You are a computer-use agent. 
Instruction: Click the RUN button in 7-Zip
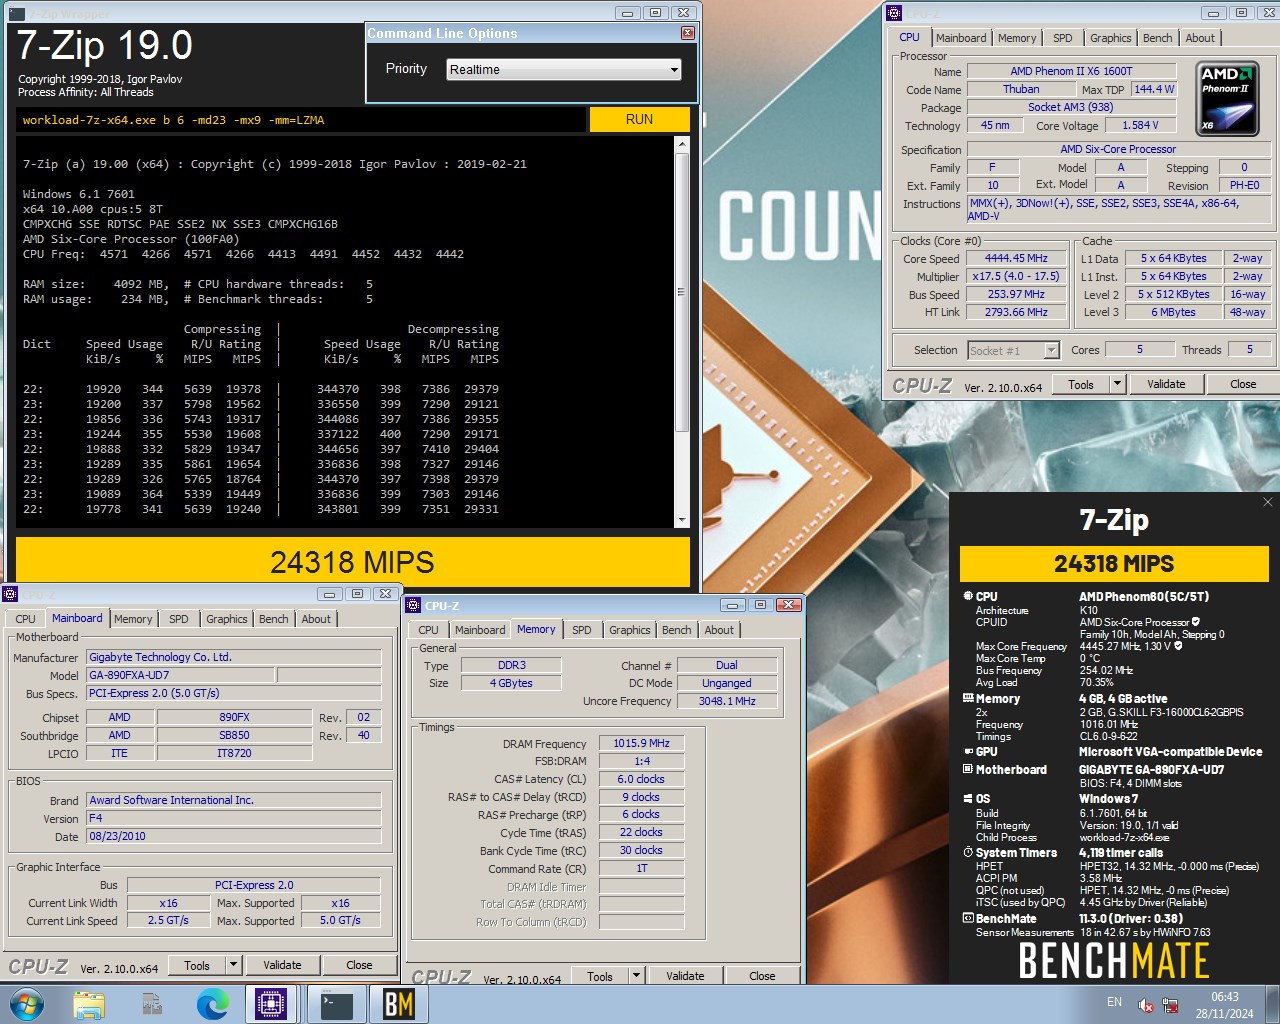pos(639,119)
